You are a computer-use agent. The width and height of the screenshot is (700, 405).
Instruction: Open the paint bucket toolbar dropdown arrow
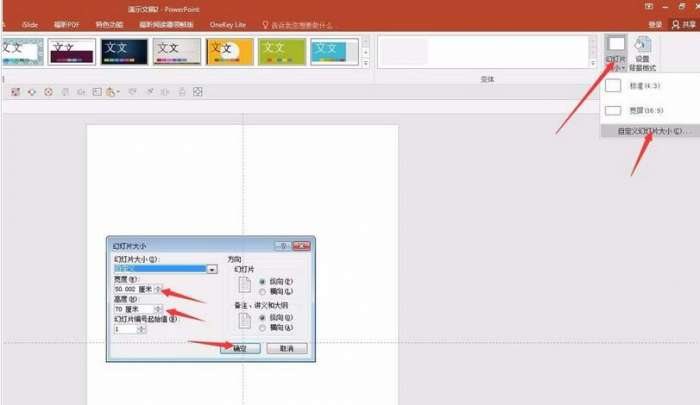(118, 92)
